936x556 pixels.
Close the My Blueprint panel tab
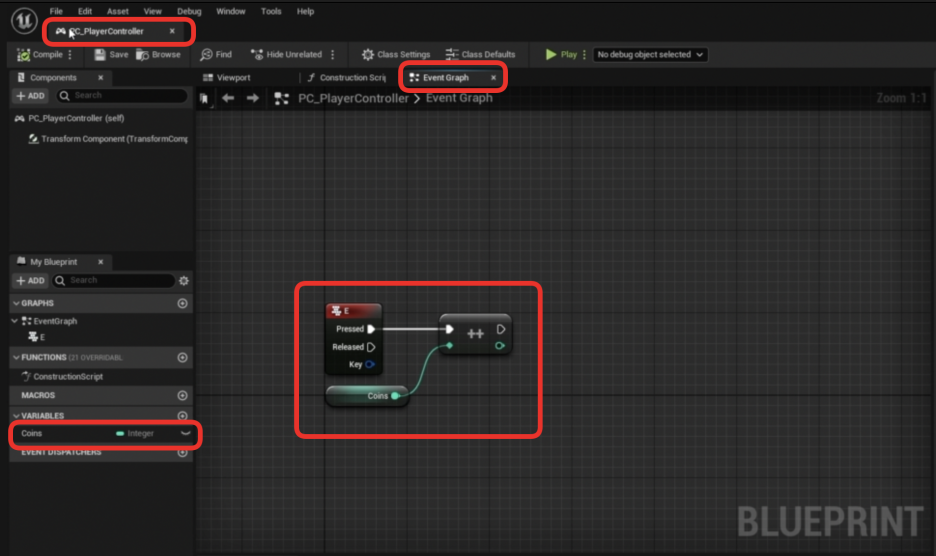[101, 262]
